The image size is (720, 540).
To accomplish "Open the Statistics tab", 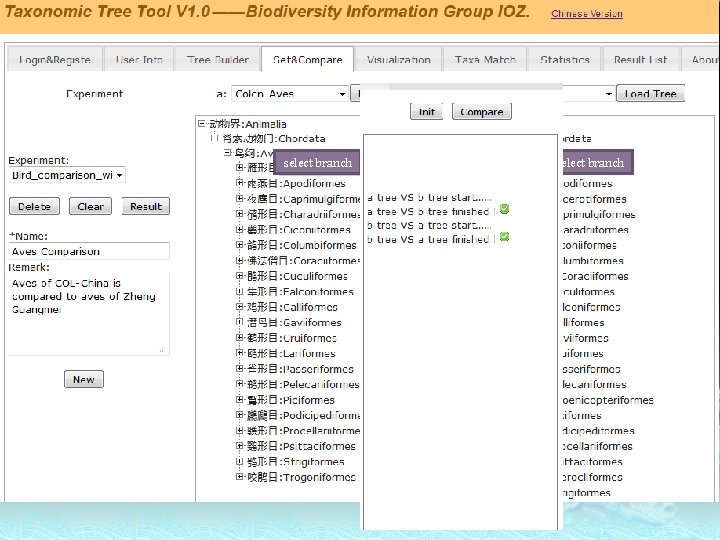I will [x=565, y=60].
